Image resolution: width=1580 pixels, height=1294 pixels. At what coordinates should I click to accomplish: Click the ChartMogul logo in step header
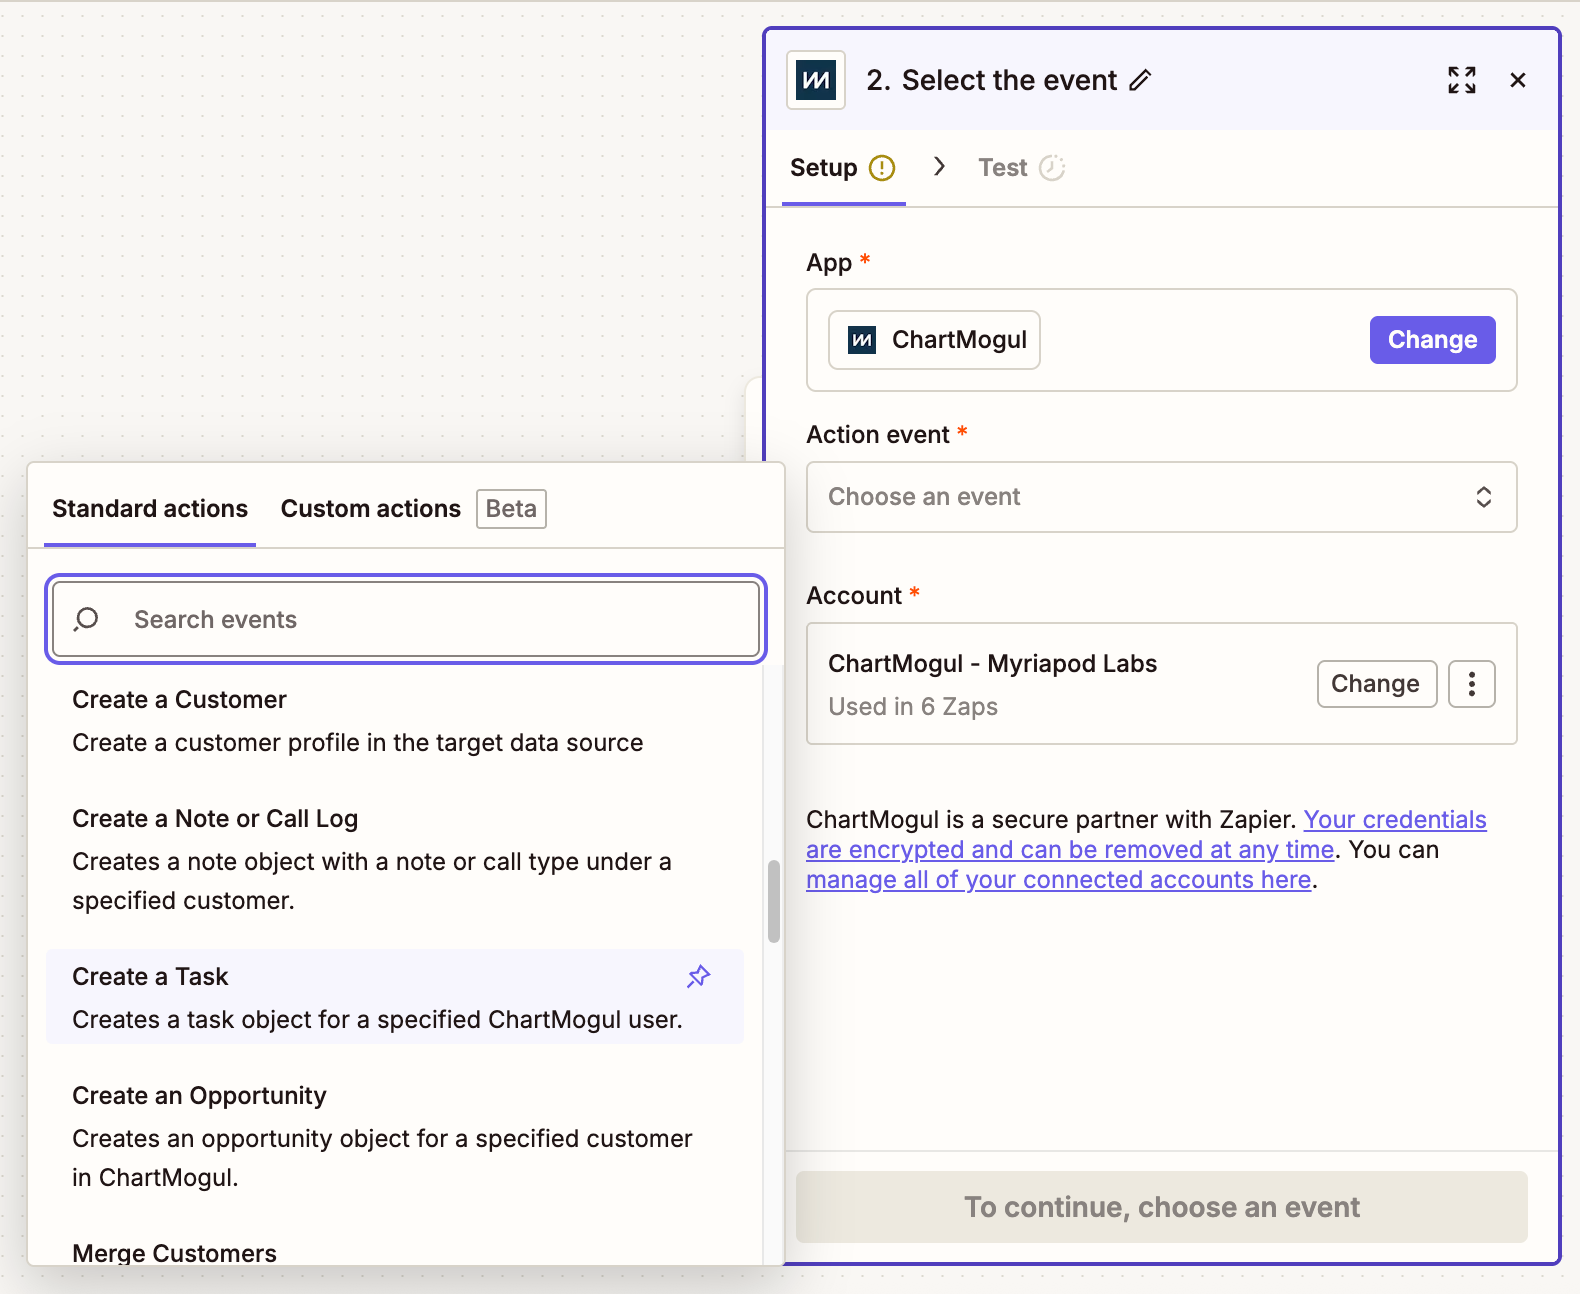(x=816, y=80)
